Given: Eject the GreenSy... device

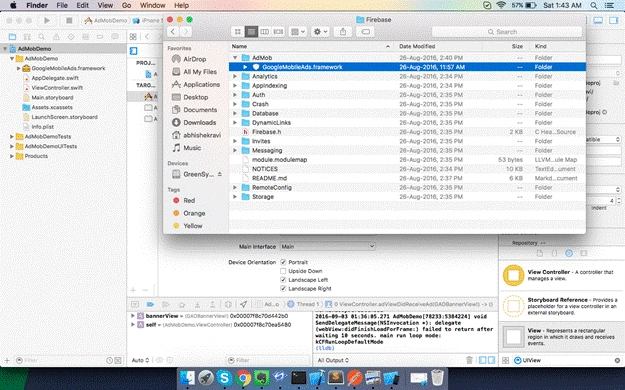Looking at the screenshot, I should pos(220,174).
